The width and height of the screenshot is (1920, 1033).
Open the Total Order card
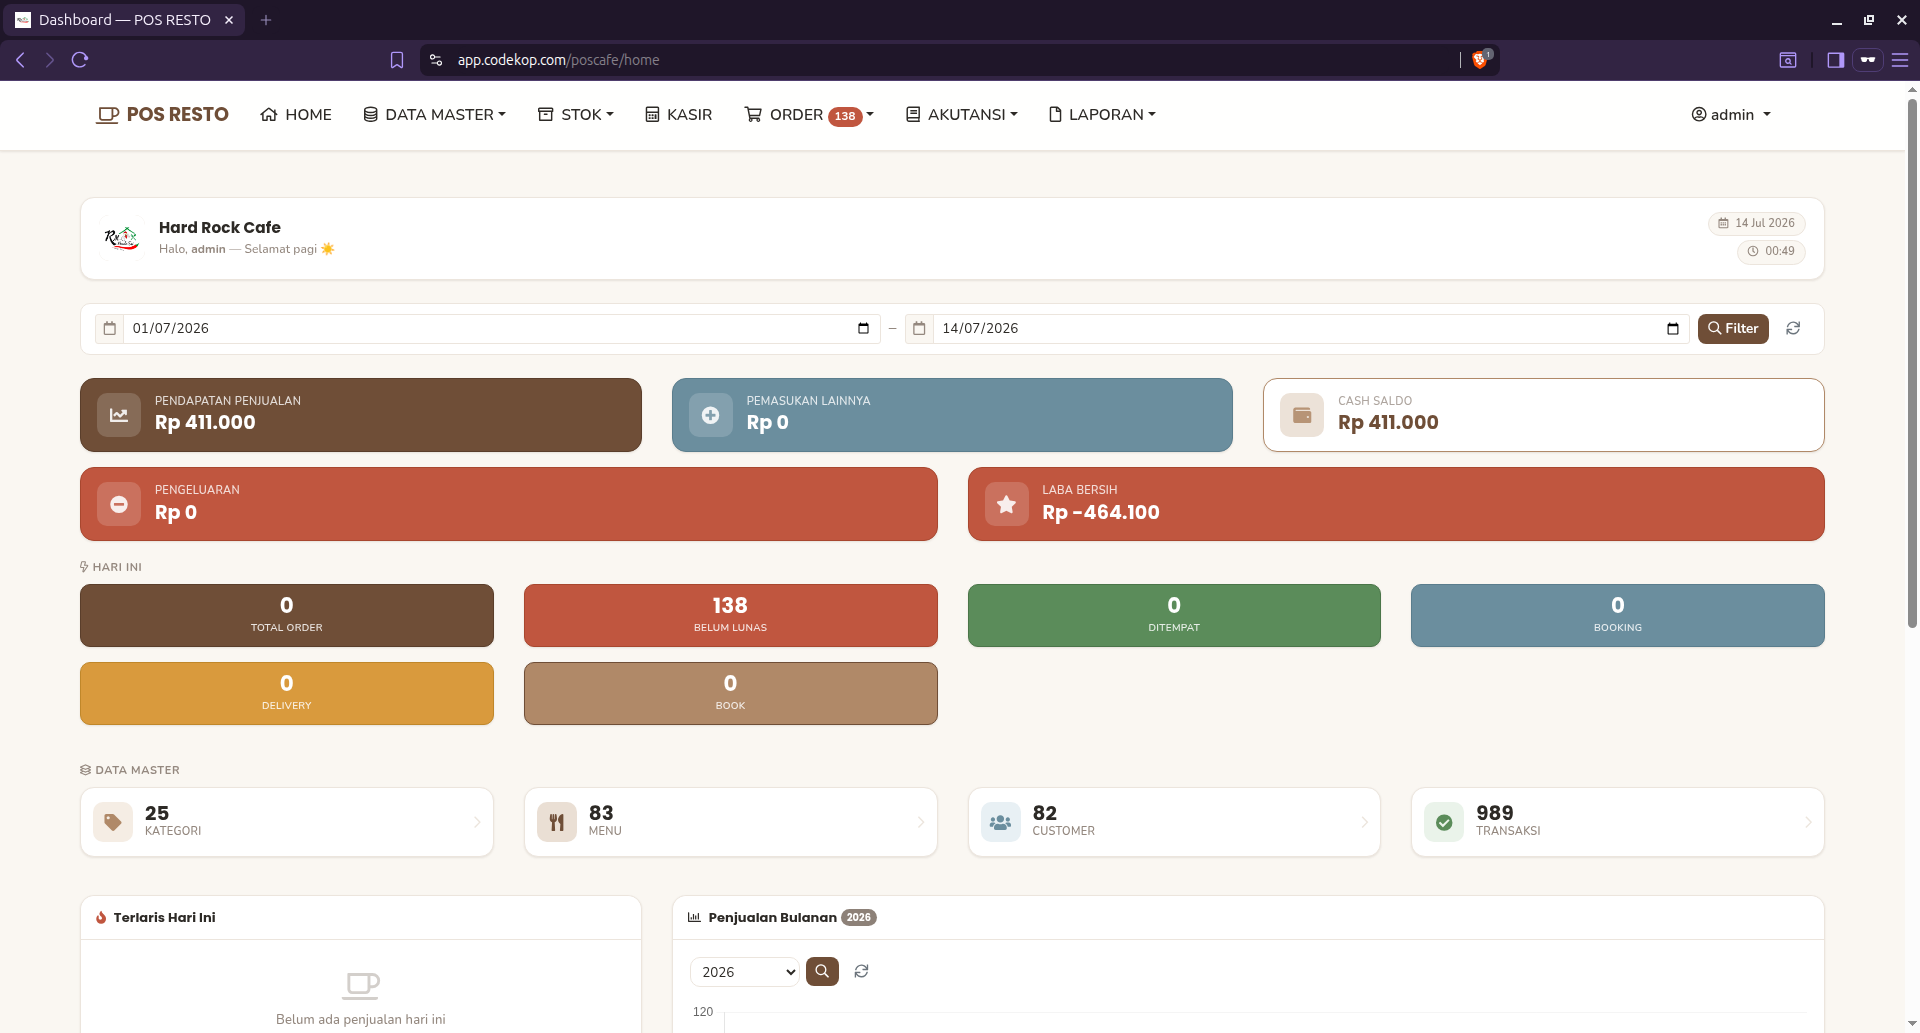pyautogui.click(x=287, y=615)
